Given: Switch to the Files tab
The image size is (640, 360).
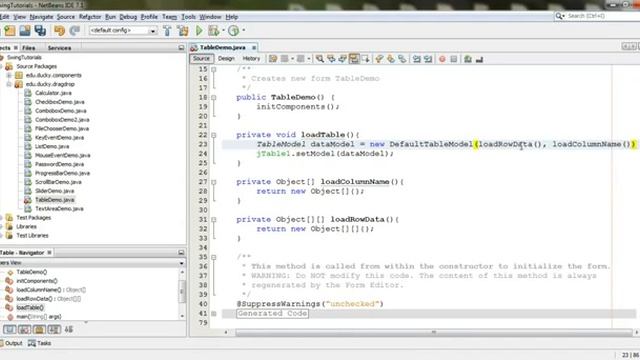Looking at the screenshot, I should coord(29,48).
